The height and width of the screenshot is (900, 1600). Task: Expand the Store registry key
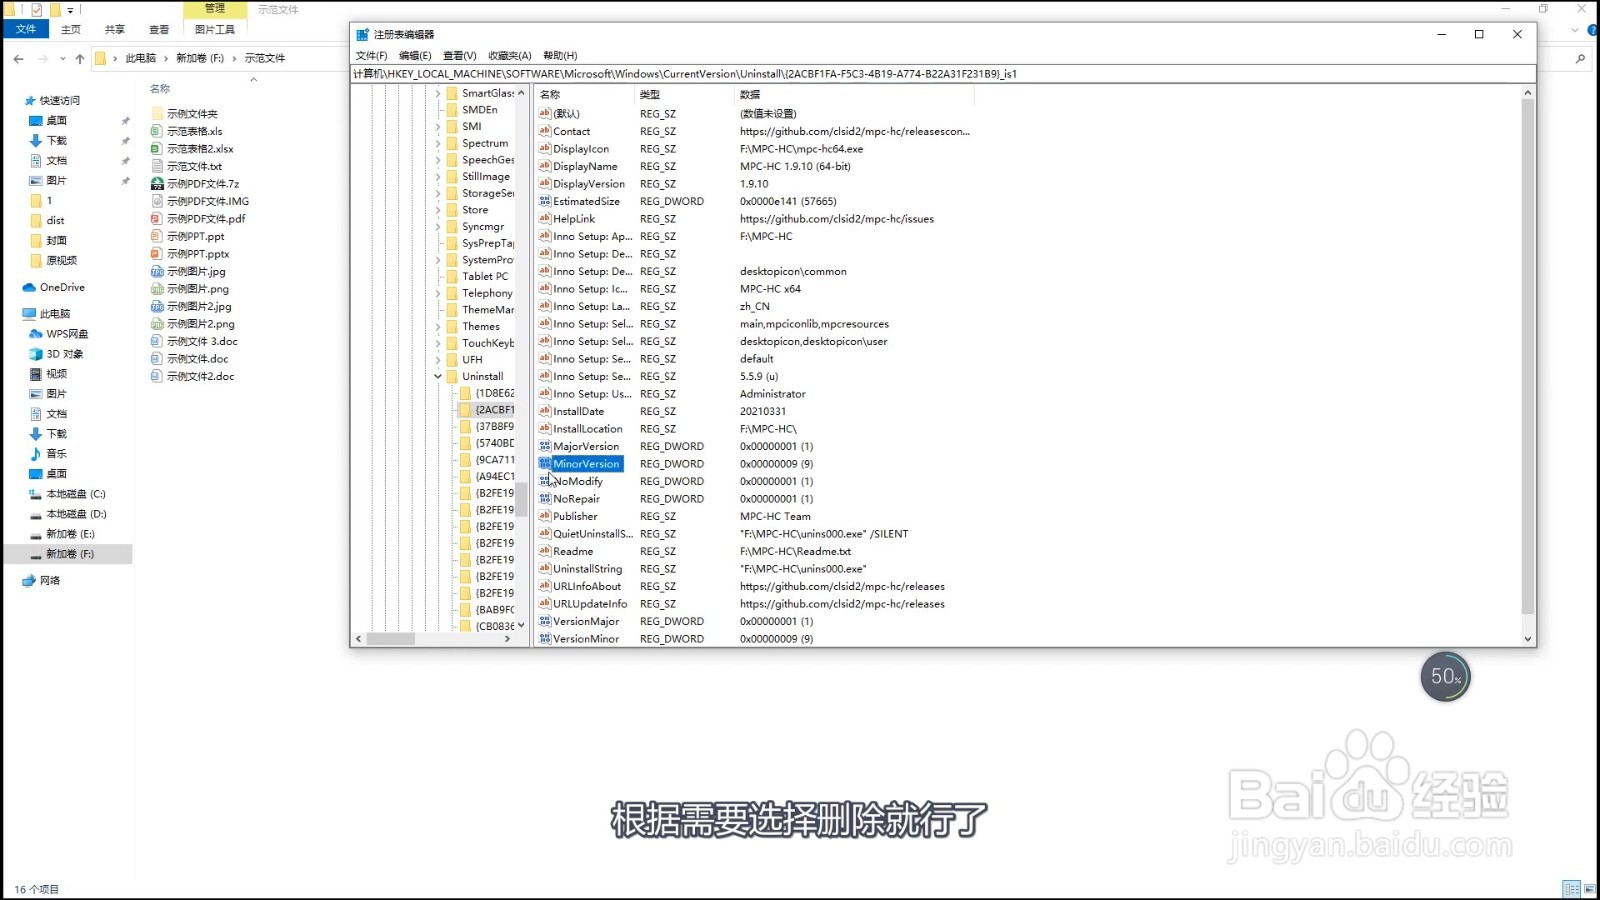[x=438, y=210]
